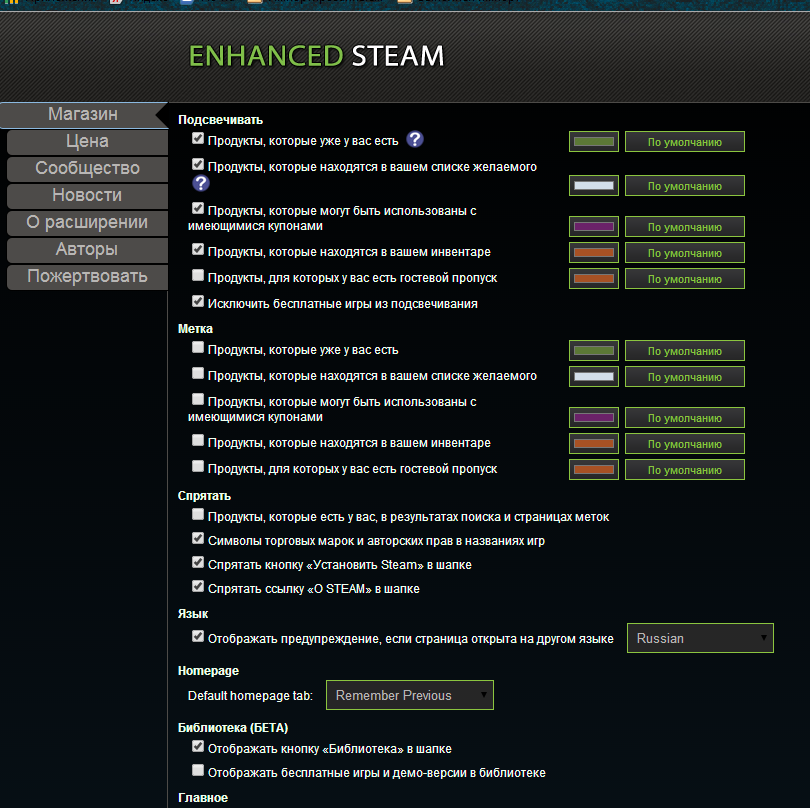Viewport: 810px width, 808px height.
Task: Toggle 'Спрятать ссылку «О STEAM»' checkbox
Action: [198, 586]
